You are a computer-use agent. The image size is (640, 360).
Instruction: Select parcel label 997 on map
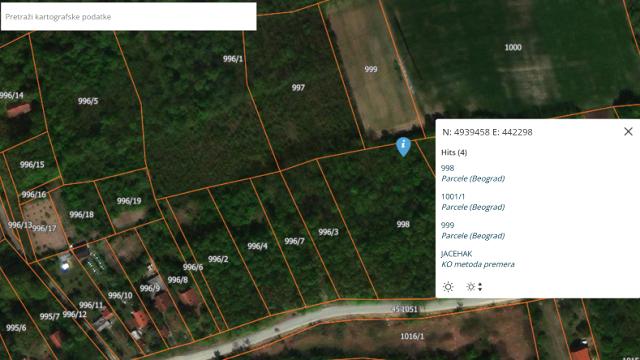[298, 87]
